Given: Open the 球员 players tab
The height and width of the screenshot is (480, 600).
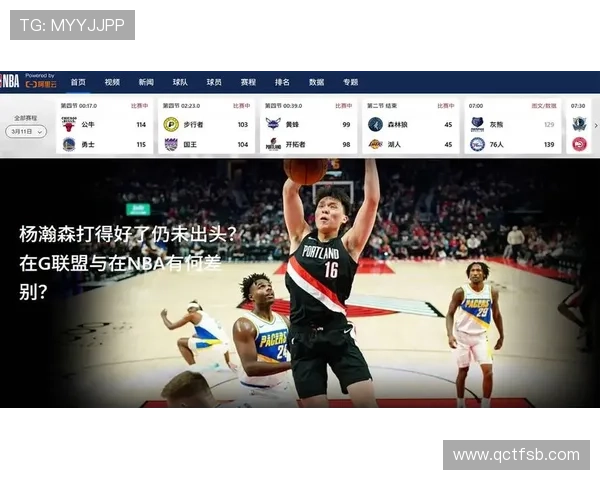Looking at the screenshot, I should 214,82.
